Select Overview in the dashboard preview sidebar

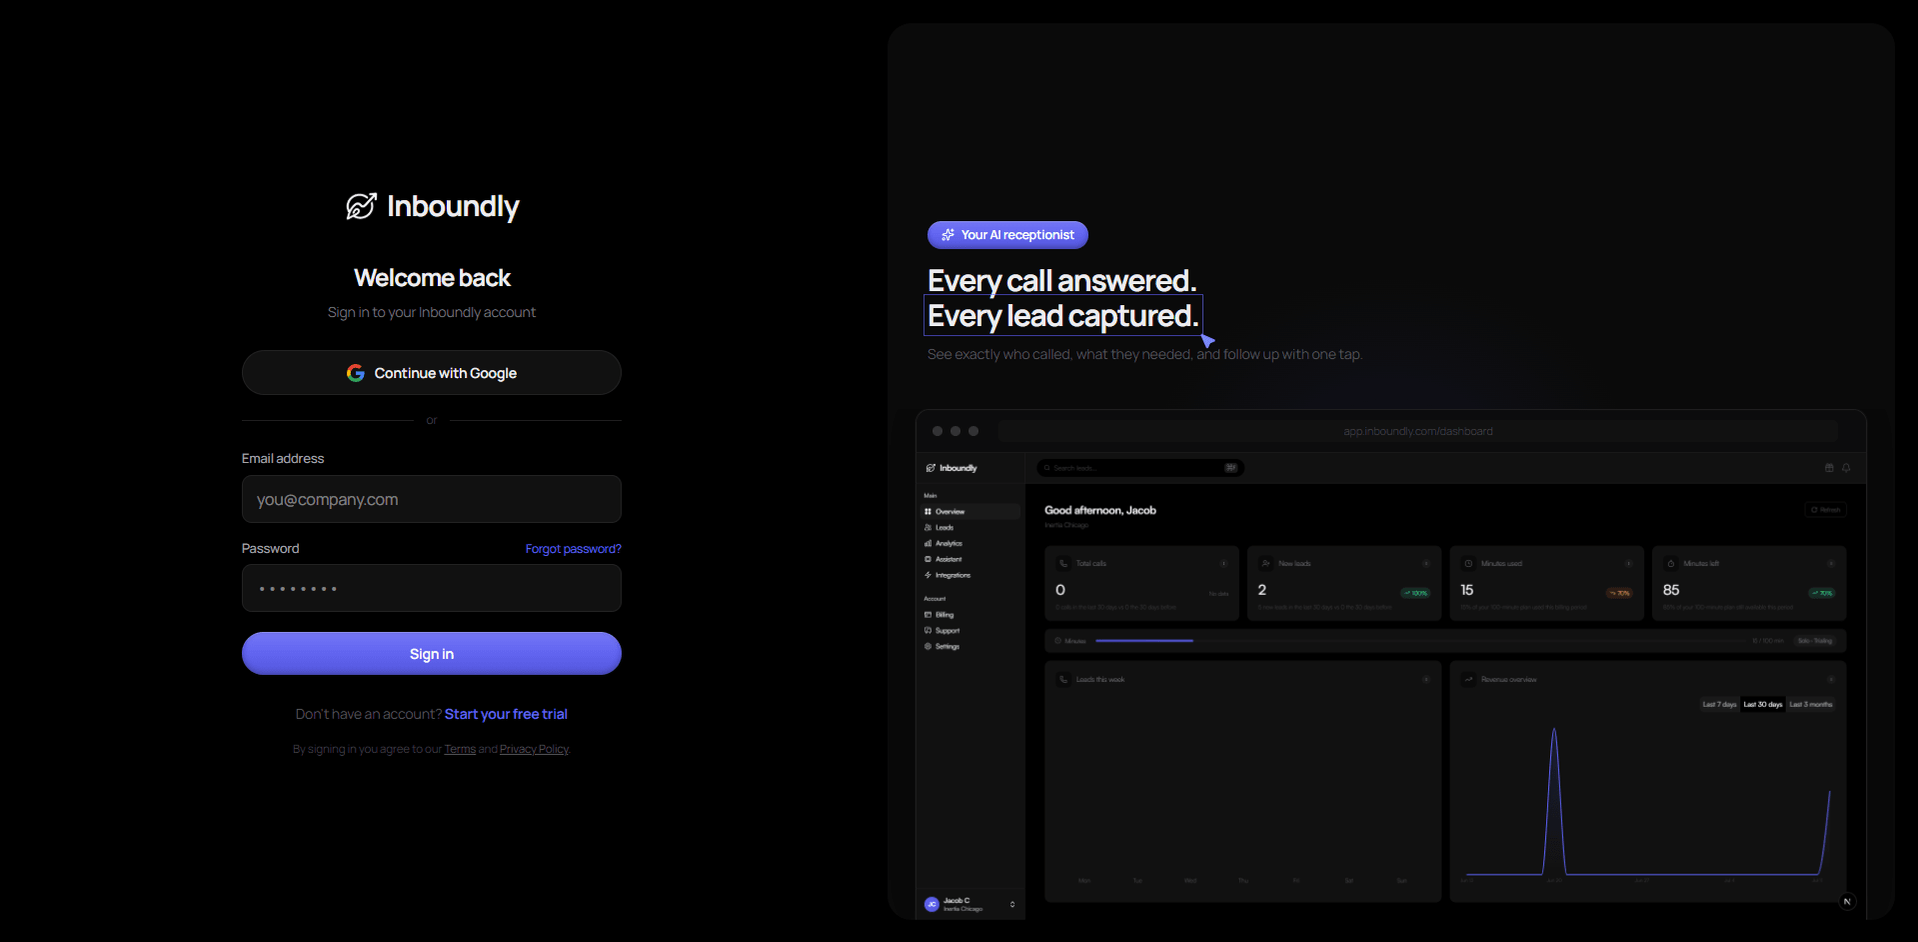tap(970, 511)
